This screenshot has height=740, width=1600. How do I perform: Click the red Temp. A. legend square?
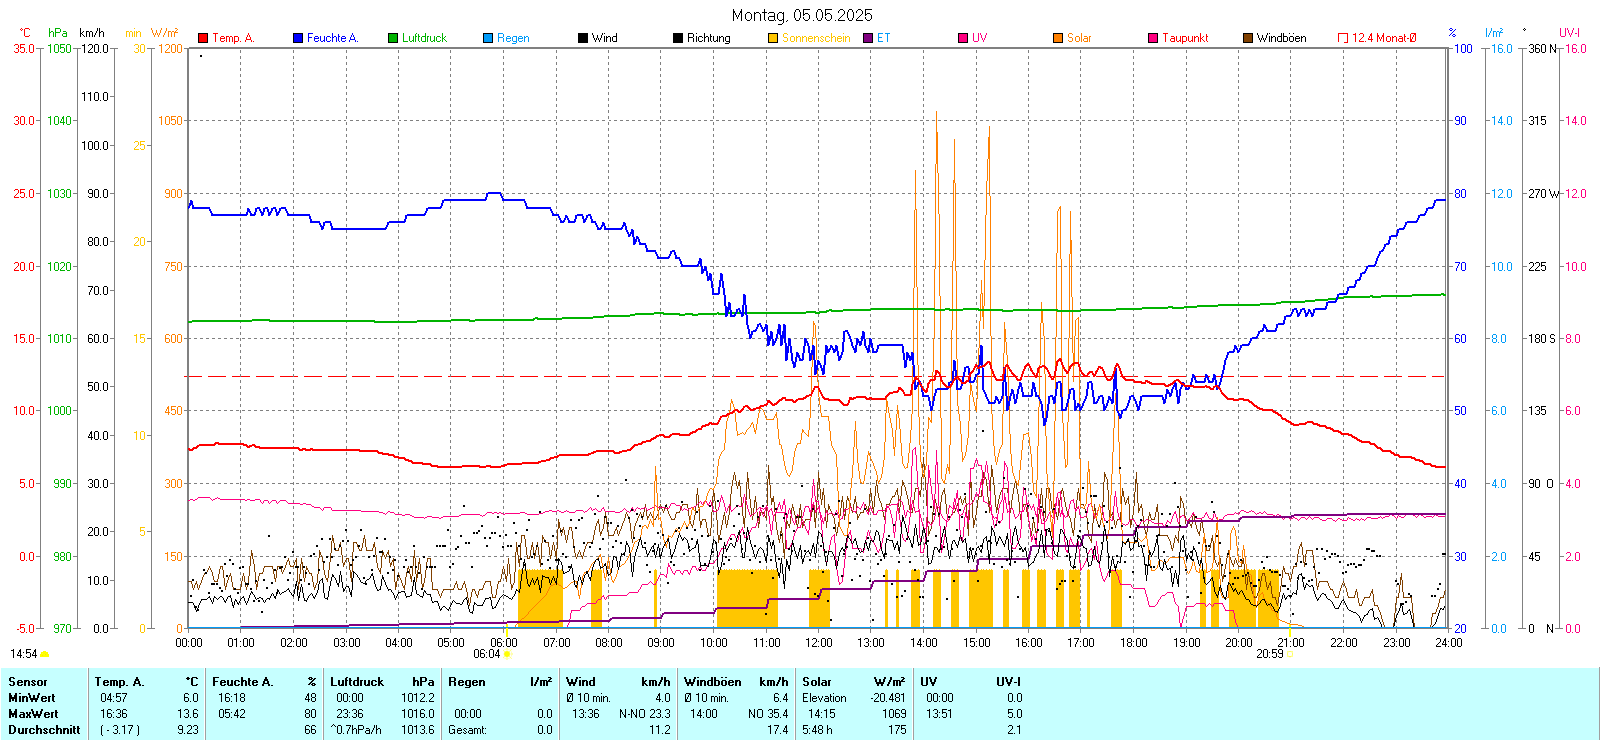pyautogui.click(x=203, y=38)
